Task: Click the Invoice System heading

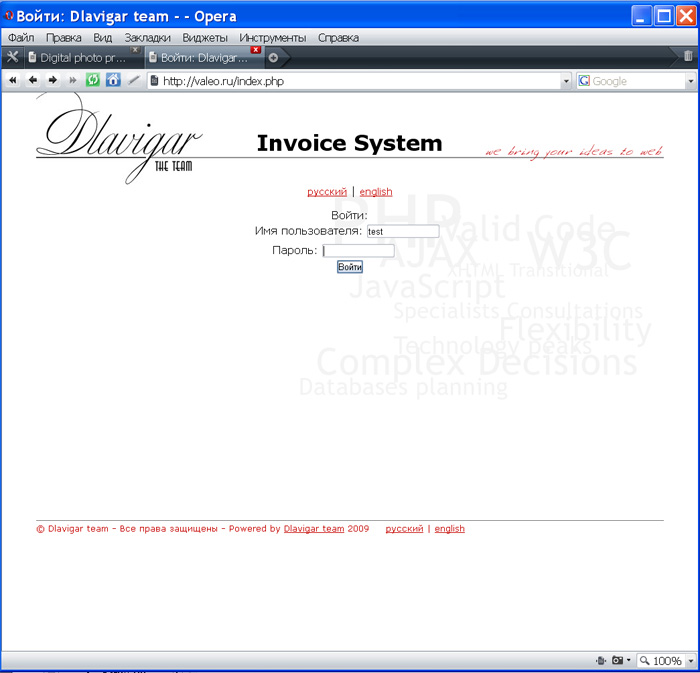Action: coord(350,143)
